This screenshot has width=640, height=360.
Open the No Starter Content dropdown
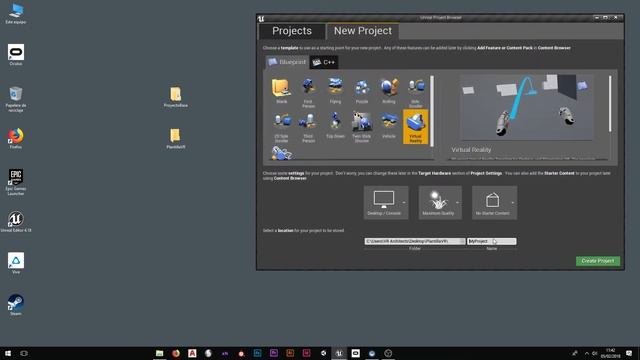click(494, 202)
